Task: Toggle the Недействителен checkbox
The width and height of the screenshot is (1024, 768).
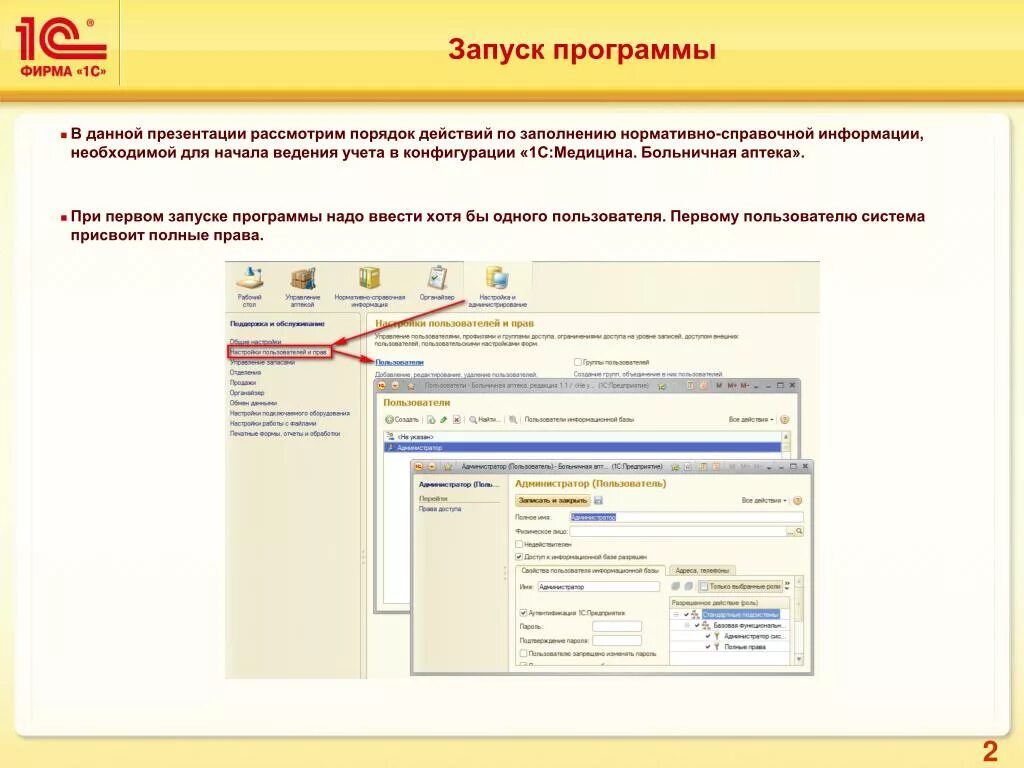Action: [x=519, y=544]
